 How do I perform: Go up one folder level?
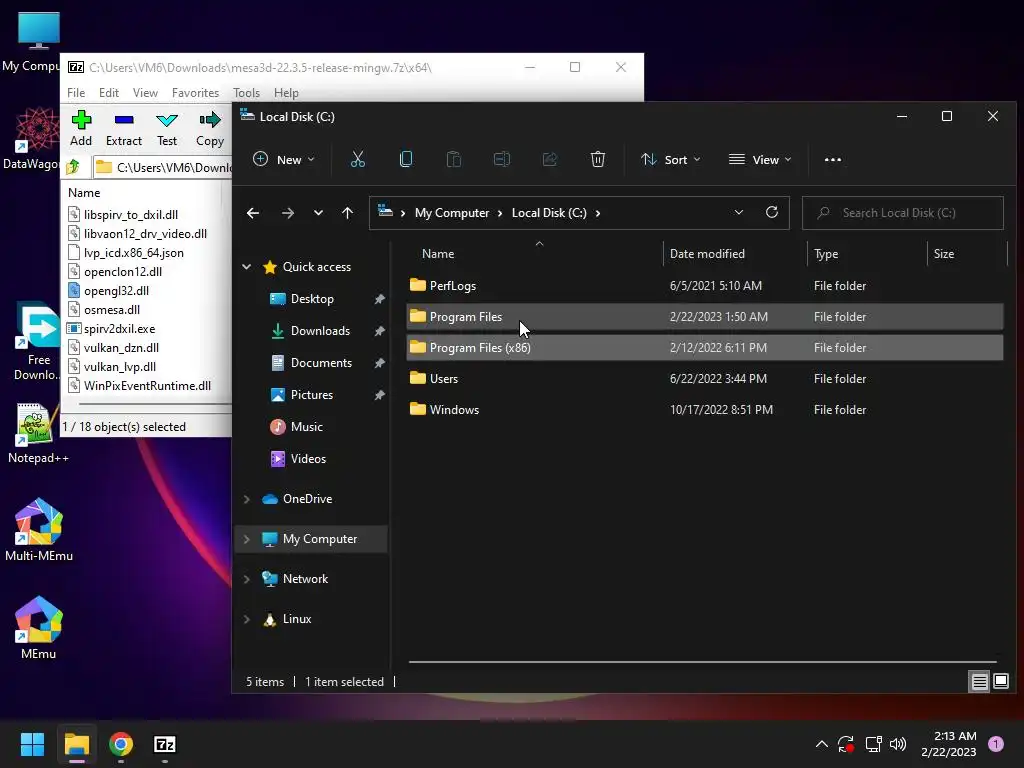coord(347,213)
